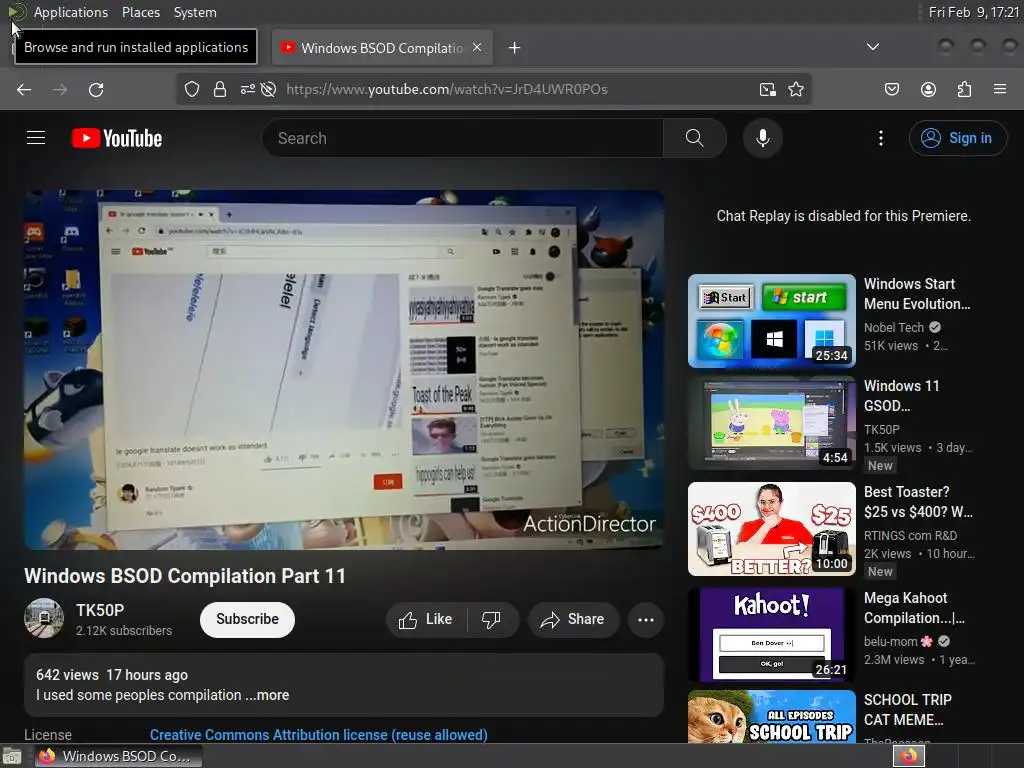The height and width of the screenshot is (768, 1024).
Task: Switch to Windows BSOD taskbar window button
Action: 118,756
